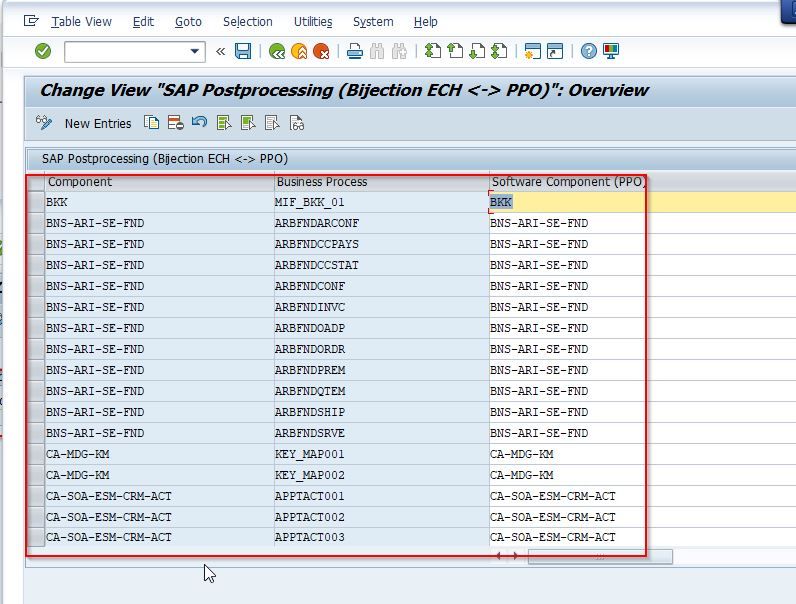Click the Select All icon
The image size is (796, 604).
224,123
